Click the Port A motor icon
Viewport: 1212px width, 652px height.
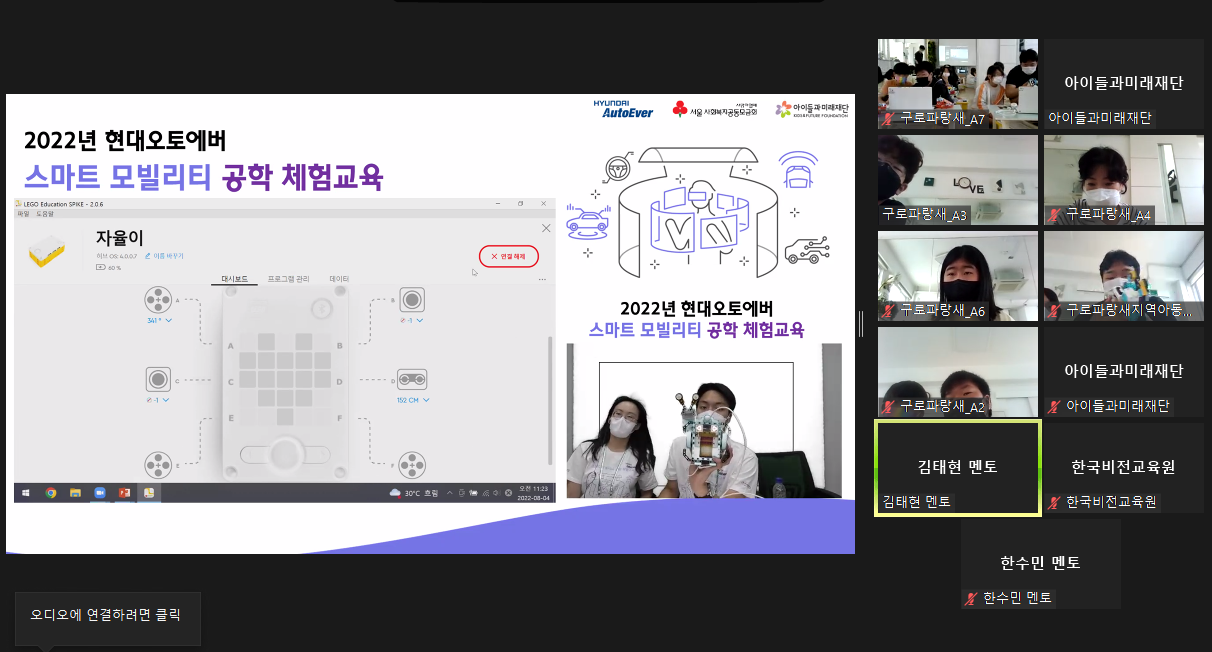point(158,300)
